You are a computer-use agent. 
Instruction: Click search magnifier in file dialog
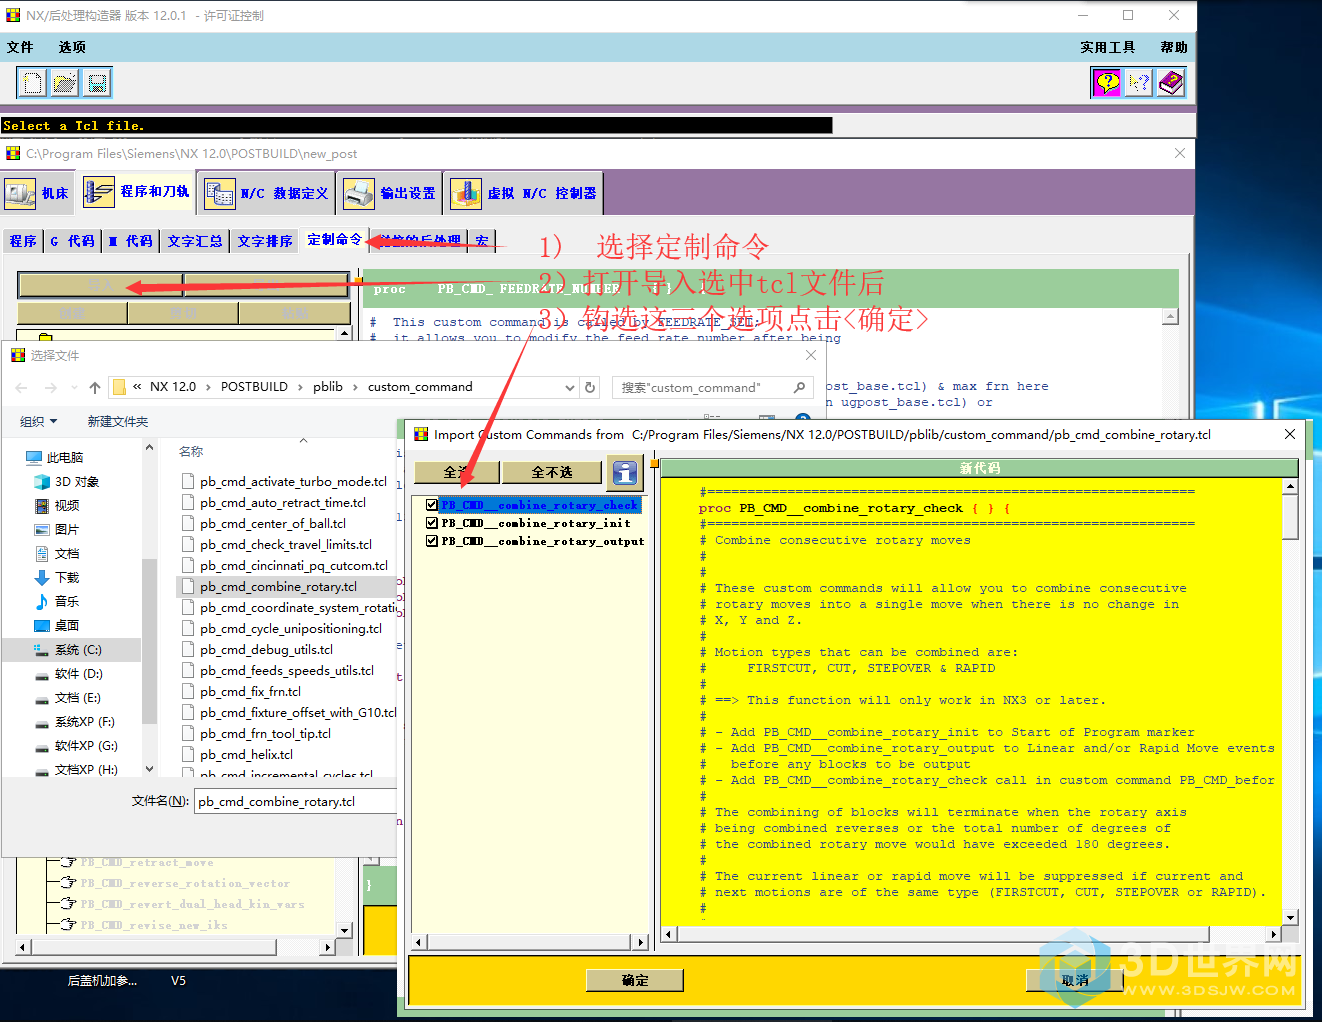pos(799,387)
